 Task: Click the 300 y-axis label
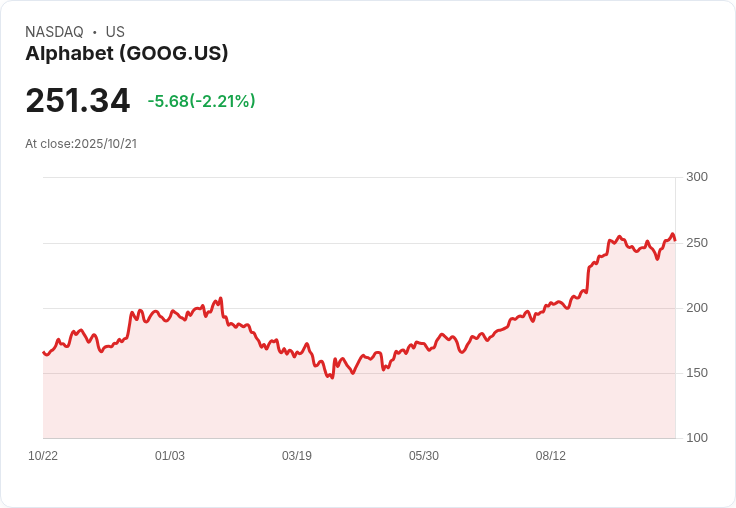click(697, 177)
